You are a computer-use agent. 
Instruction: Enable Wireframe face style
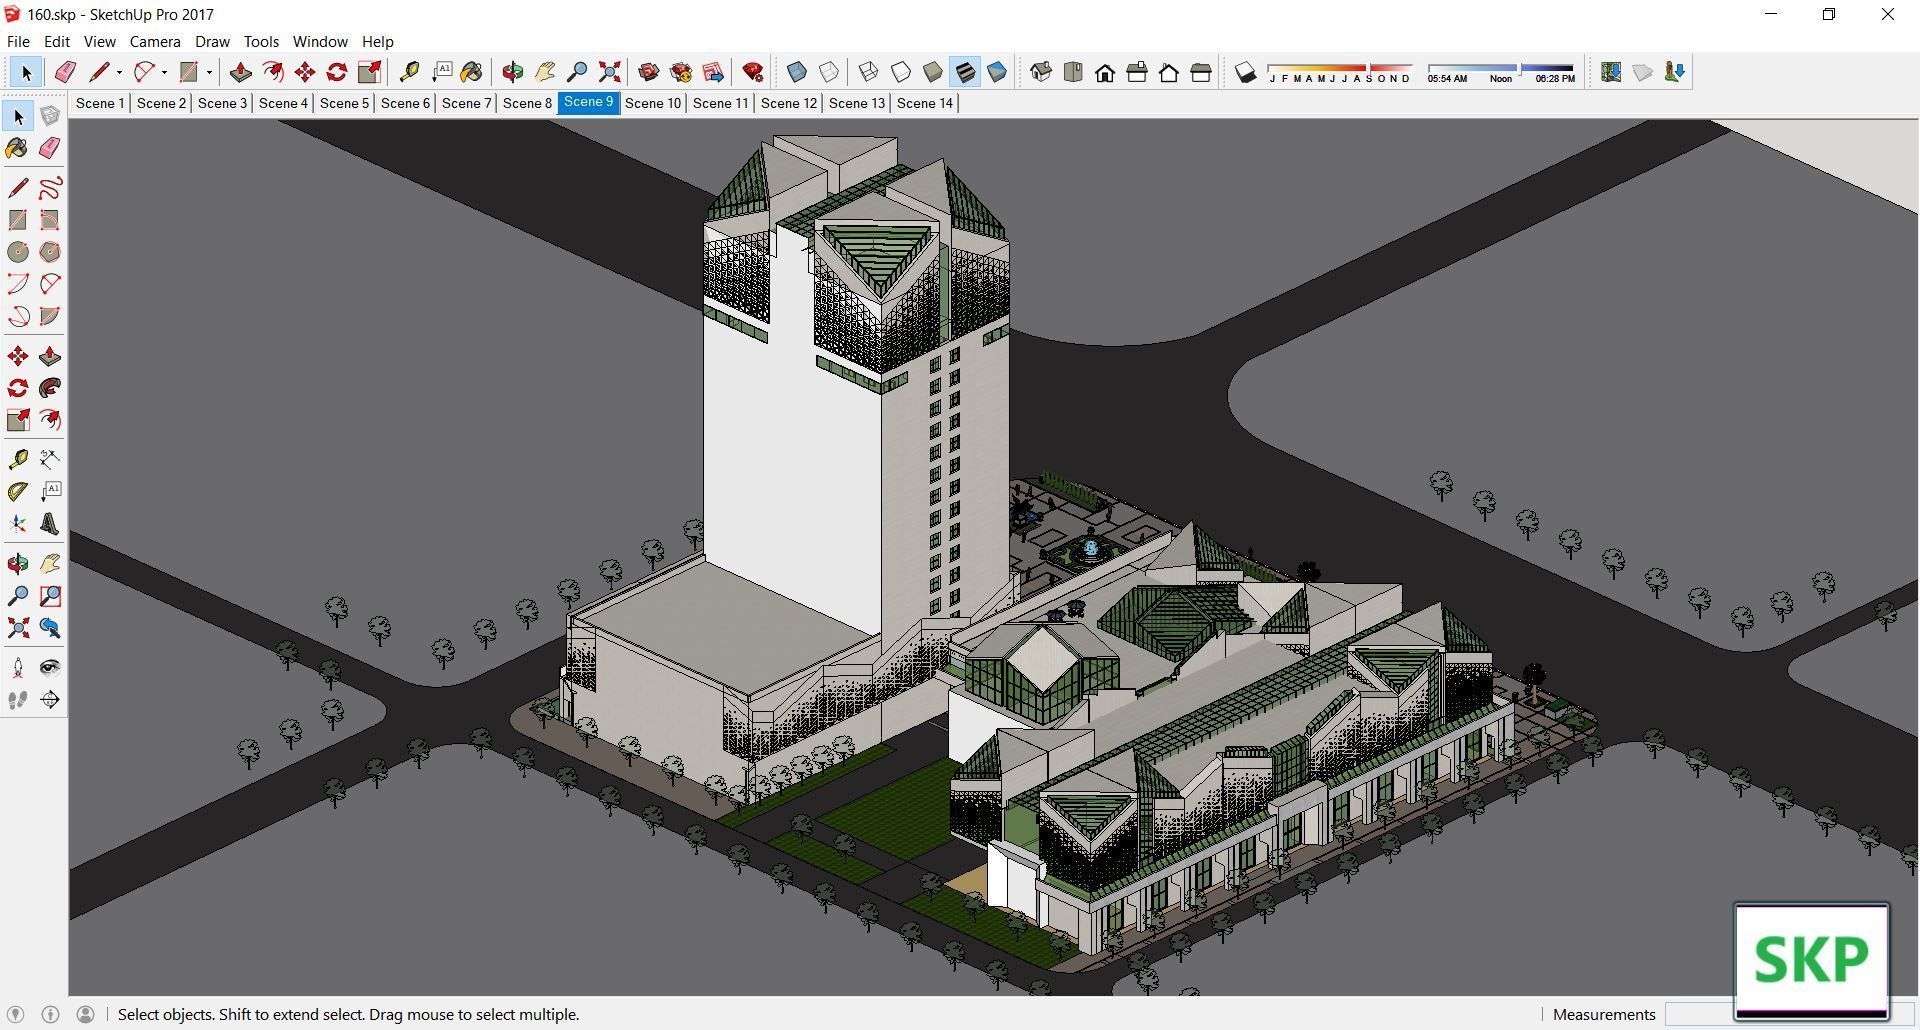click(869, 72)
